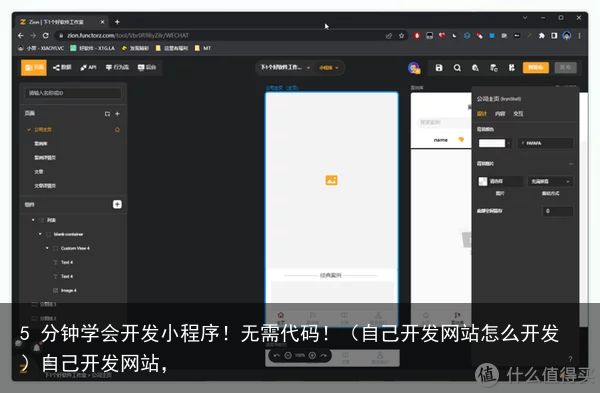Select the orange checked page in pages list
The image size is (600, 393).
point(73,130)
